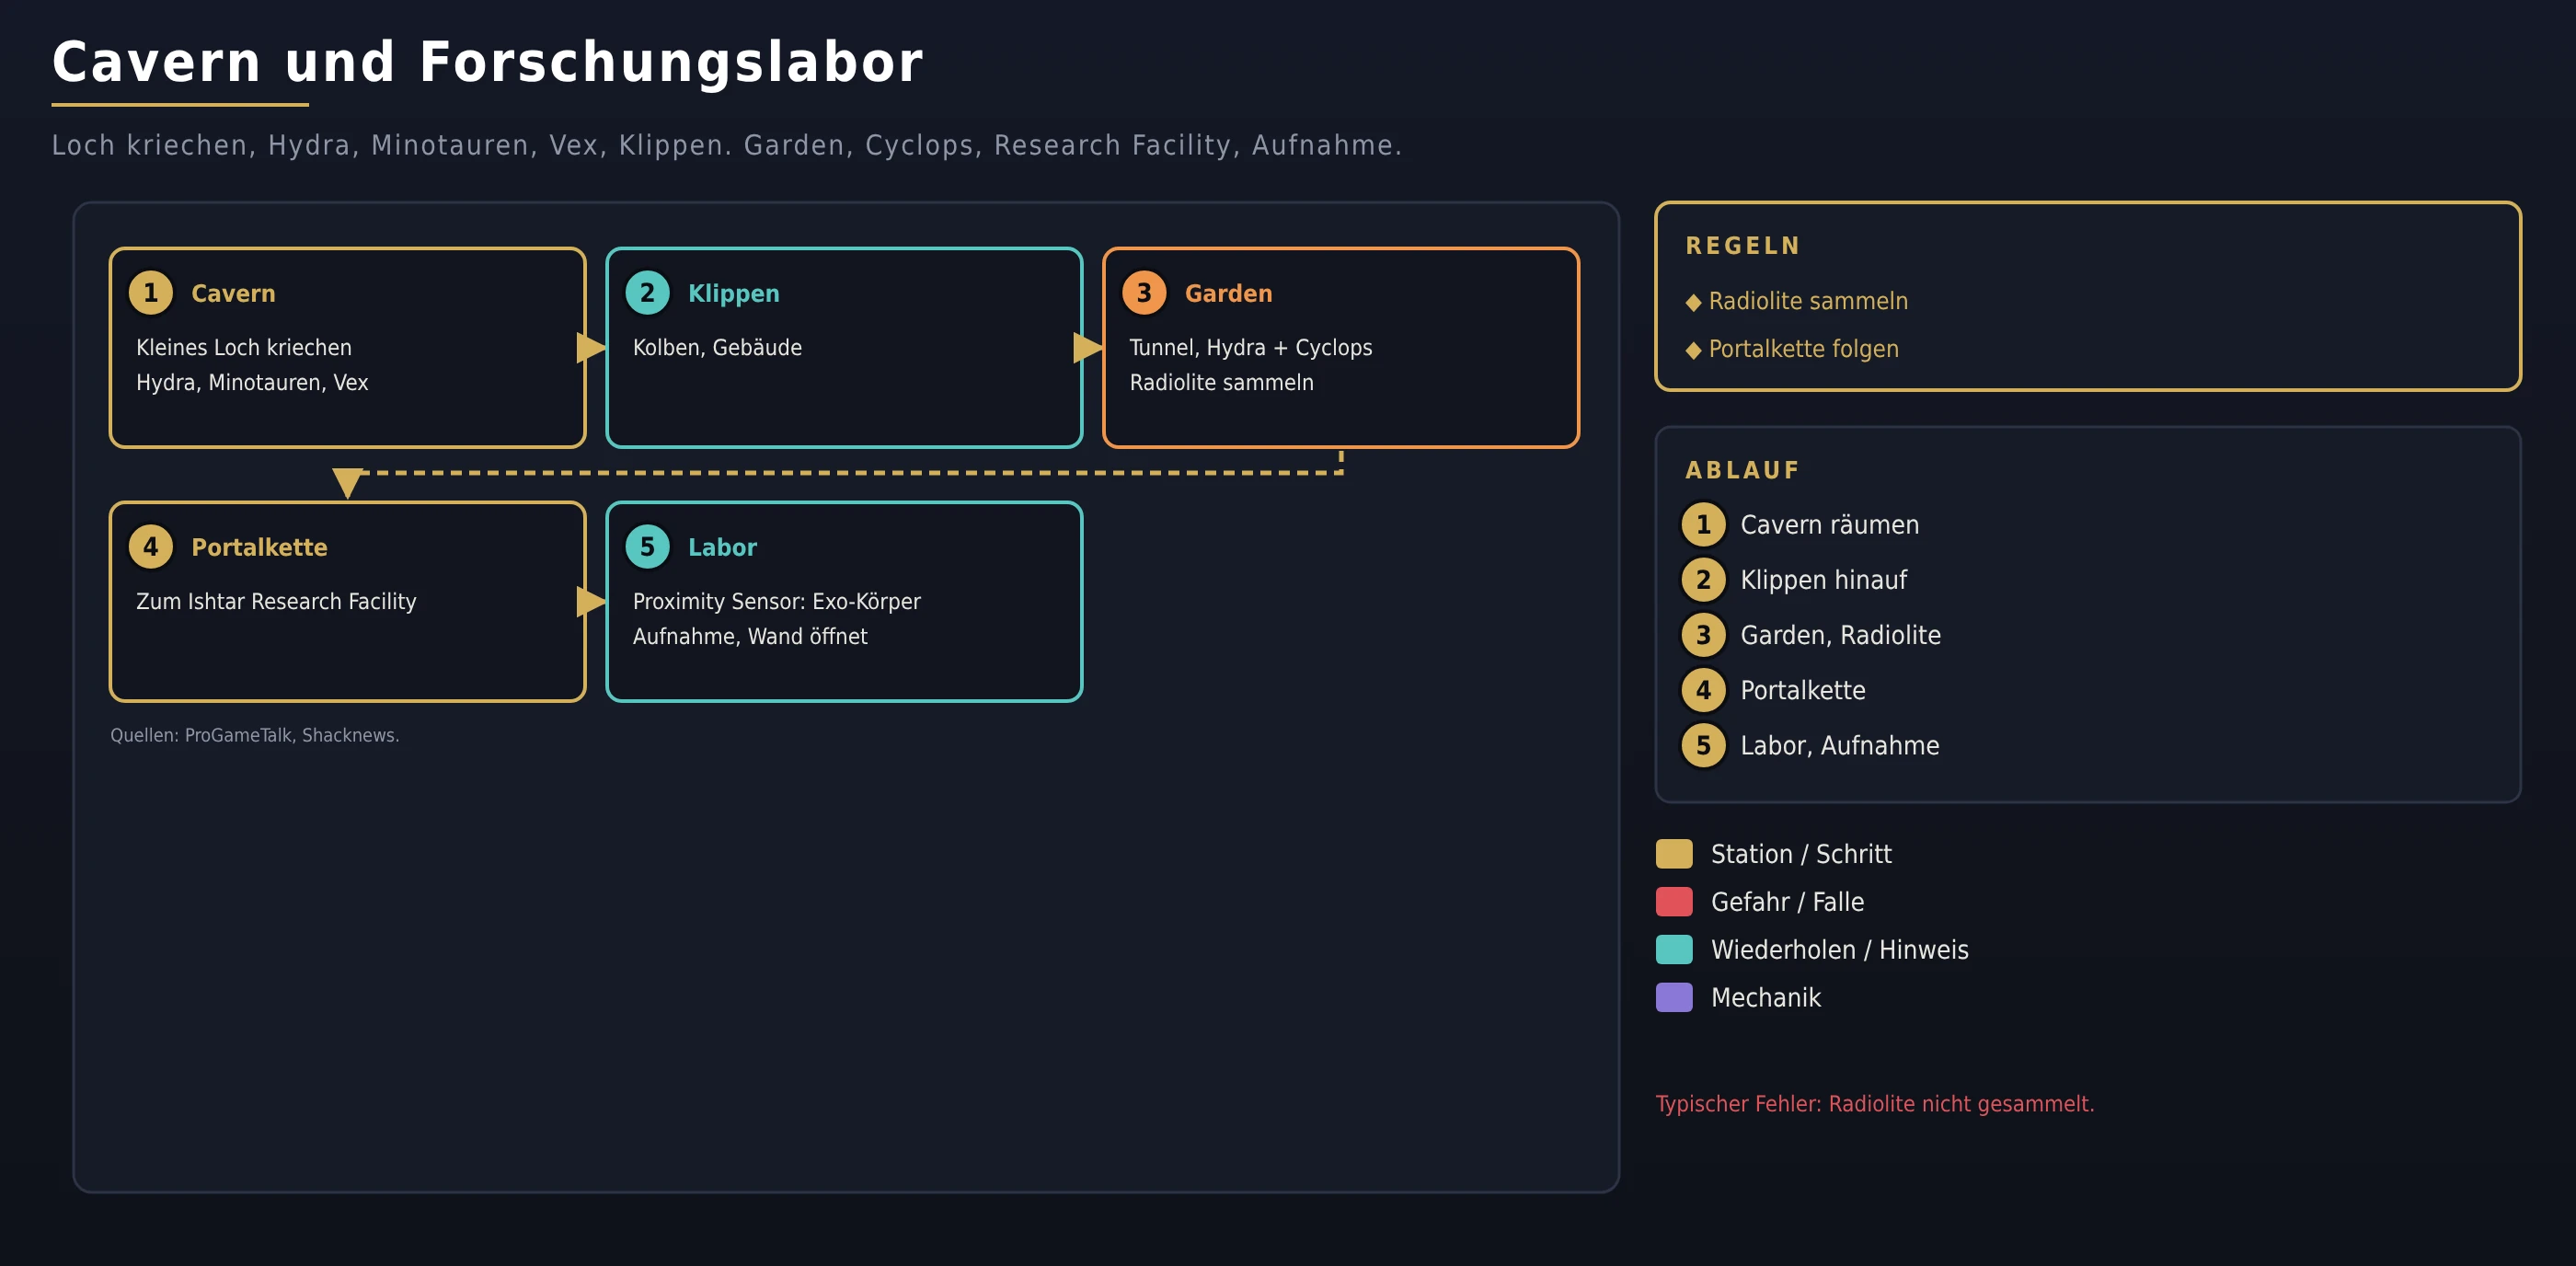Click the diamond bullet before Portalkette folgen

[x=1693, y=350]
